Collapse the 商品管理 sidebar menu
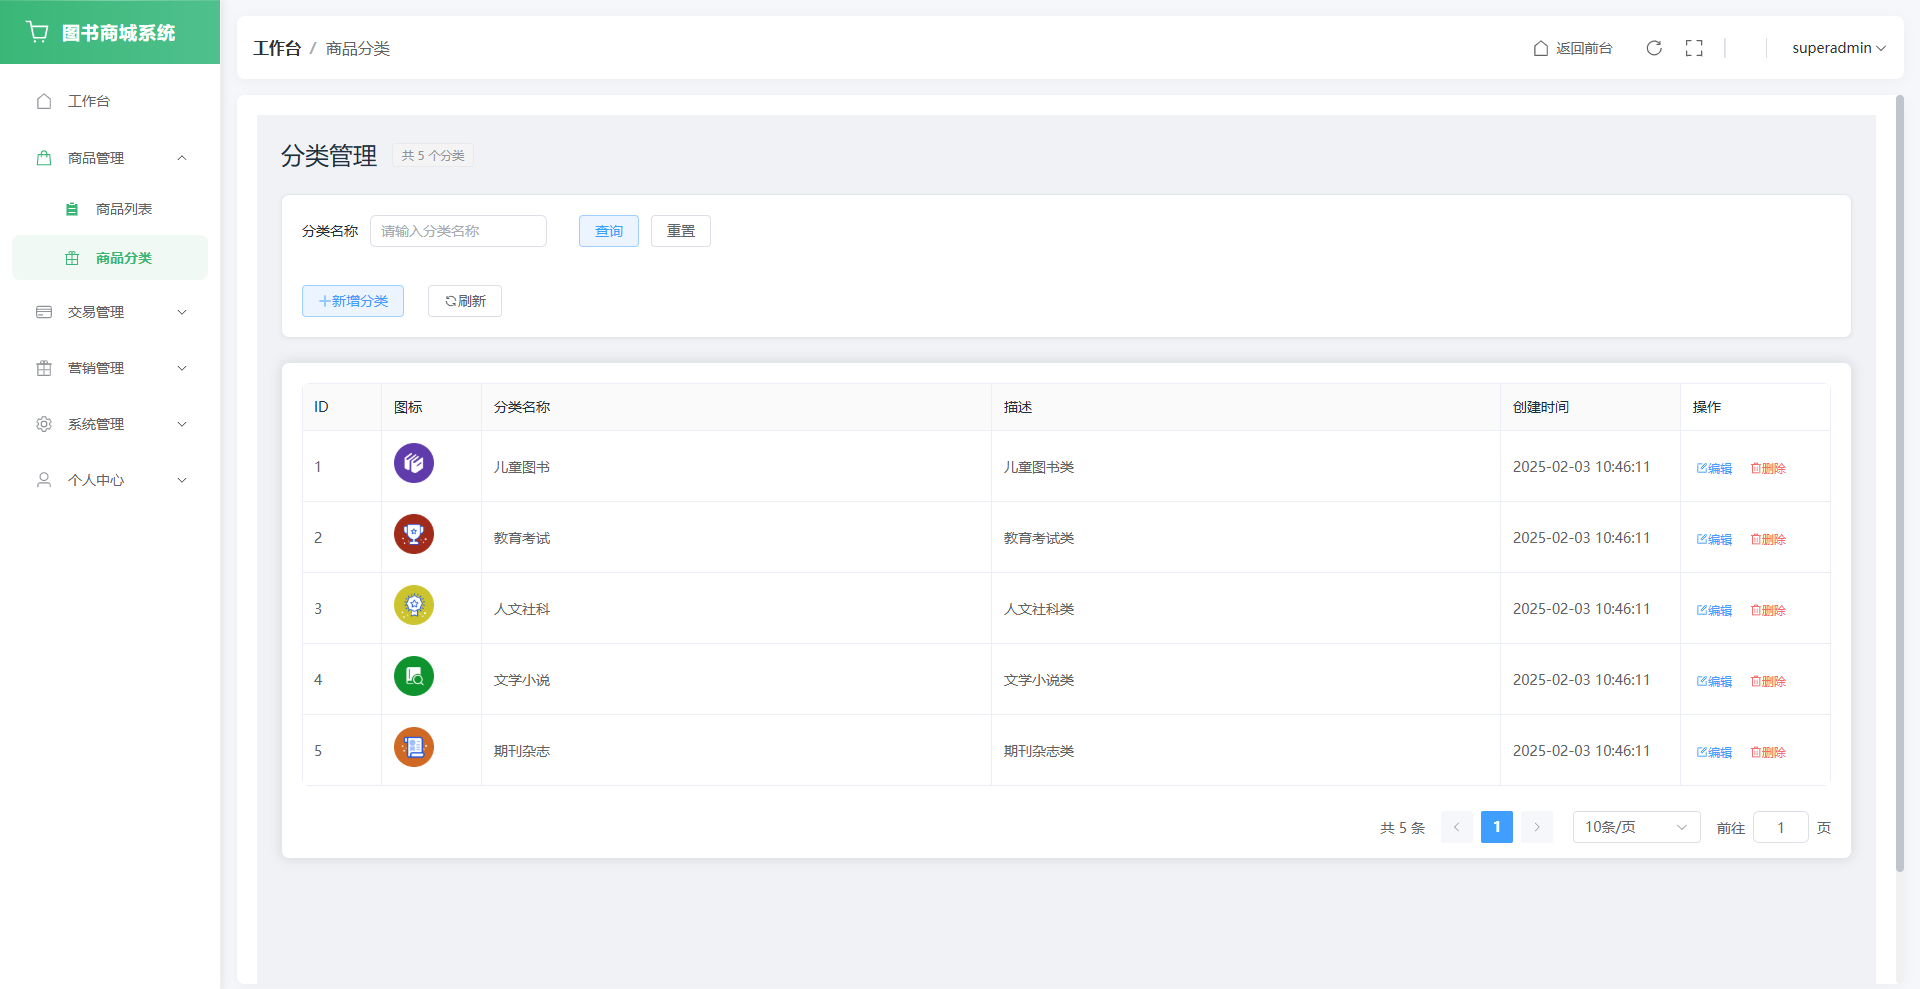The height and width of the screenshot is (989, 1920). coord(110,158)
